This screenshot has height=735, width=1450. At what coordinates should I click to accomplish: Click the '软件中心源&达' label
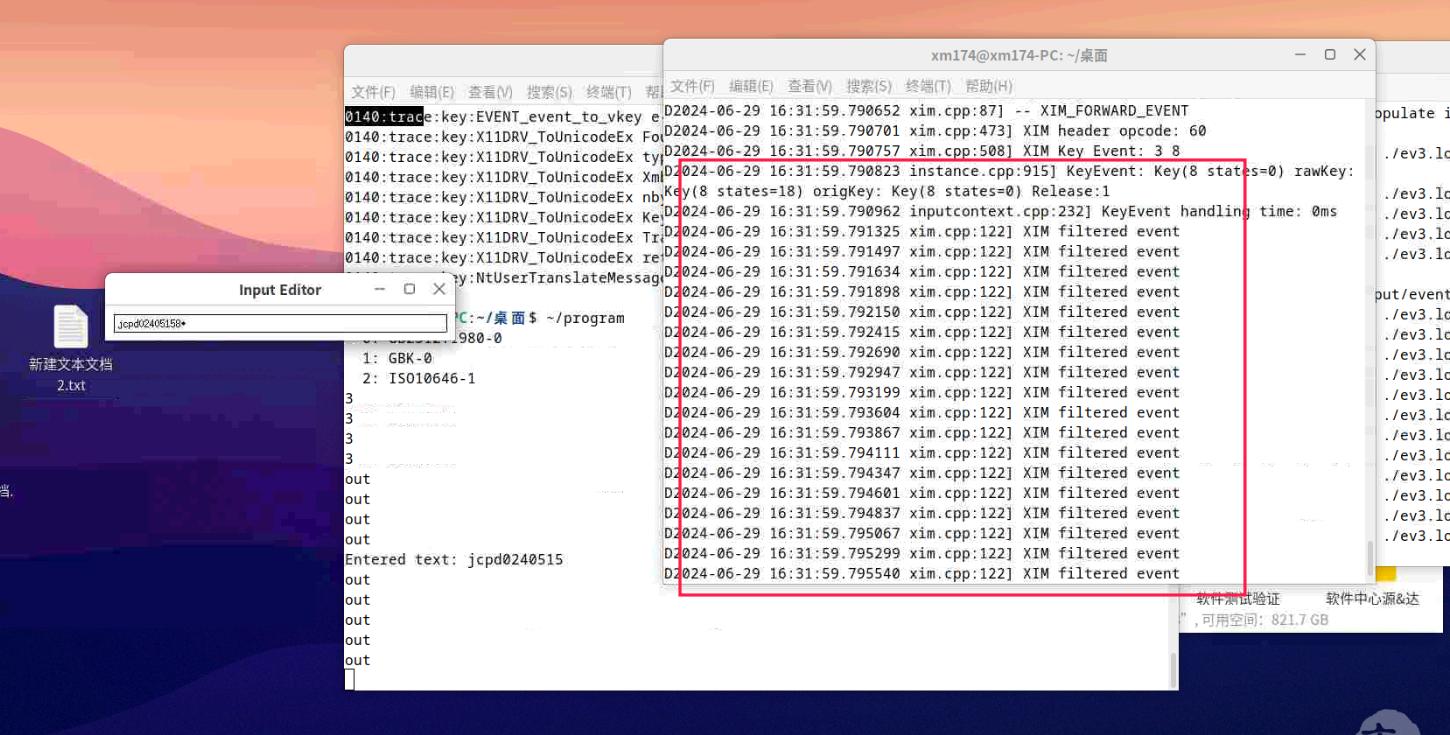[x=1373, y=598]
